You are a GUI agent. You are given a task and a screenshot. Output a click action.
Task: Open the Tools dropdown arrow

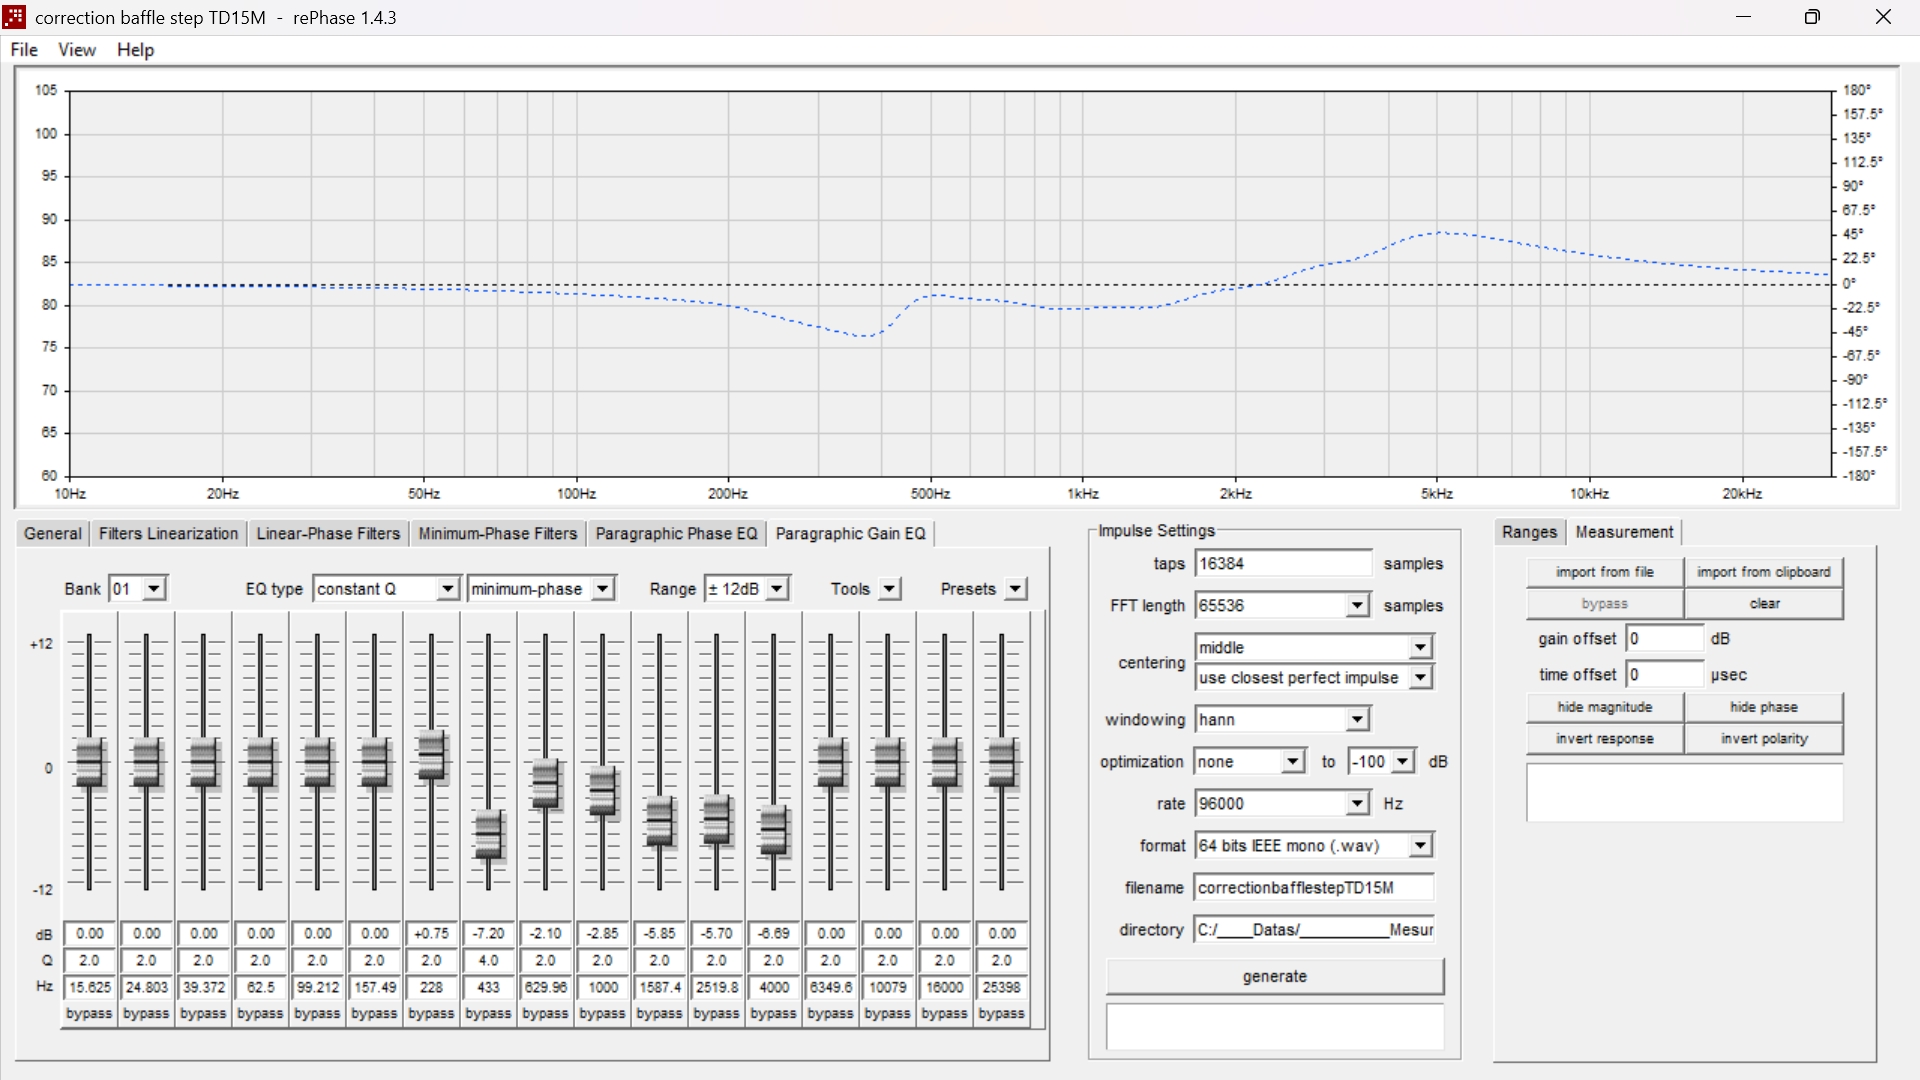889,589
